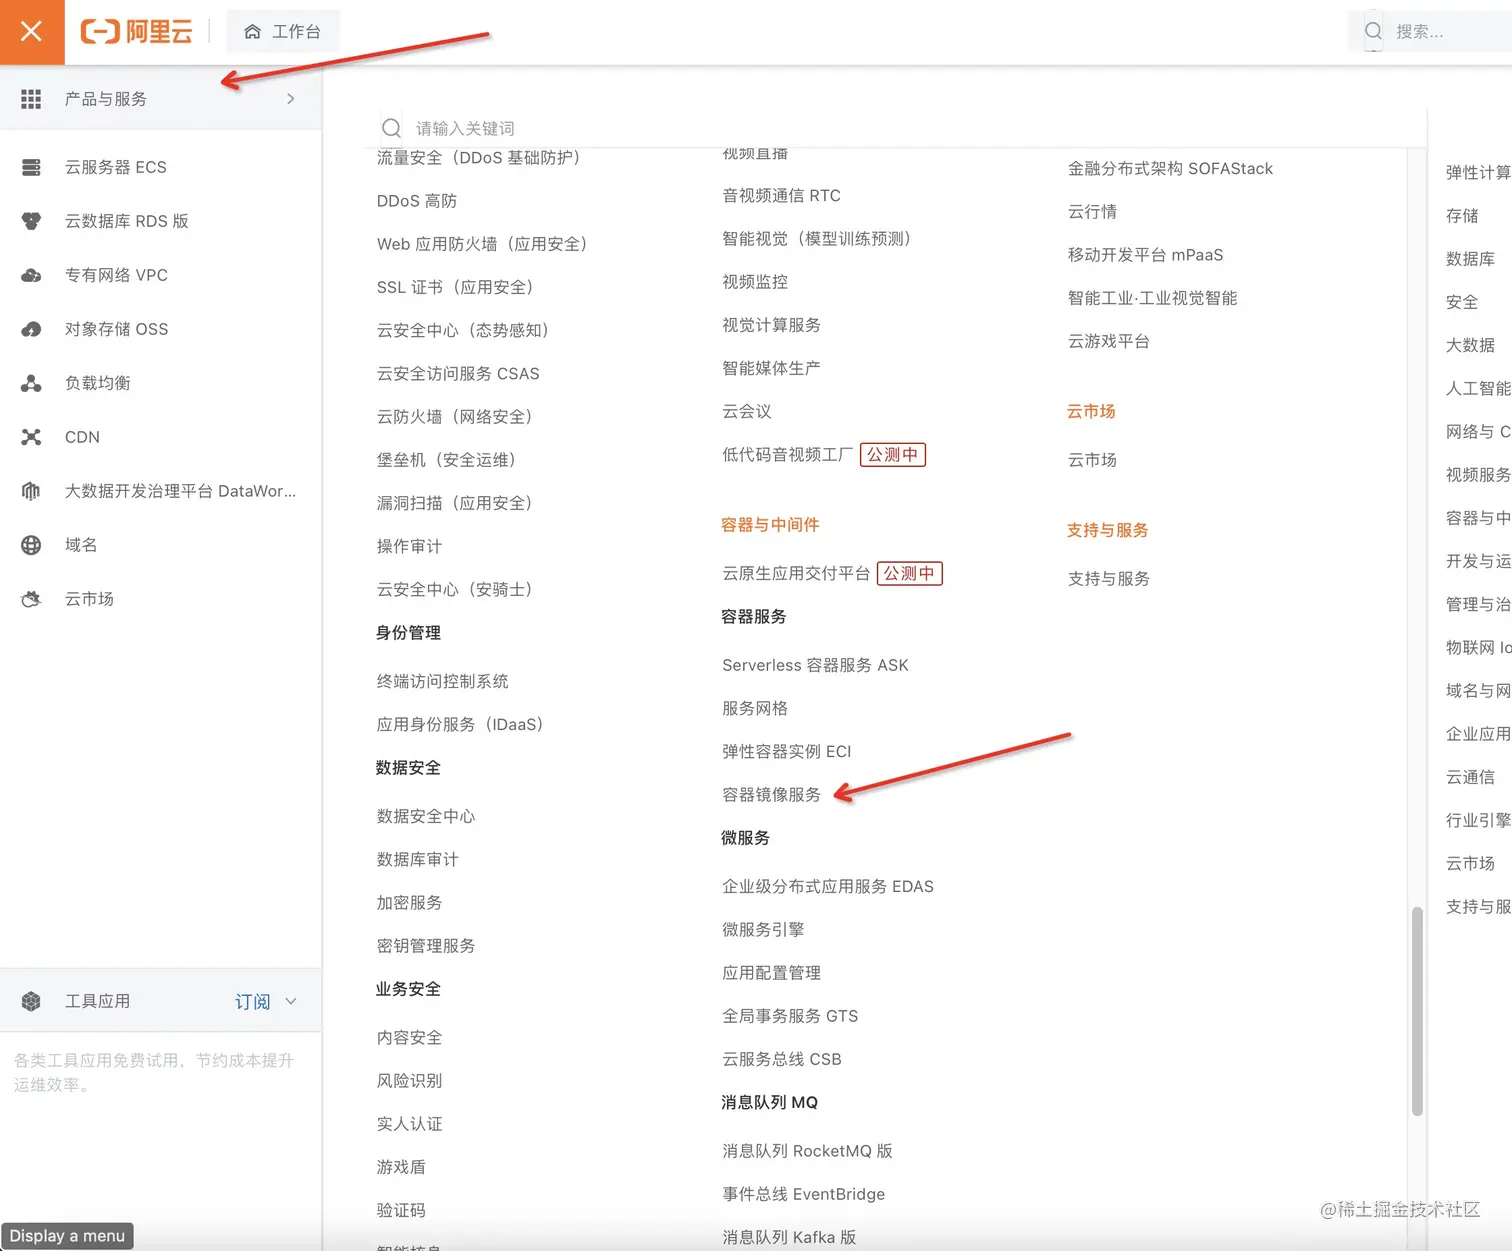Click the 订阅 link
Screen dimensions: 1512x1251
point(252,1001)
